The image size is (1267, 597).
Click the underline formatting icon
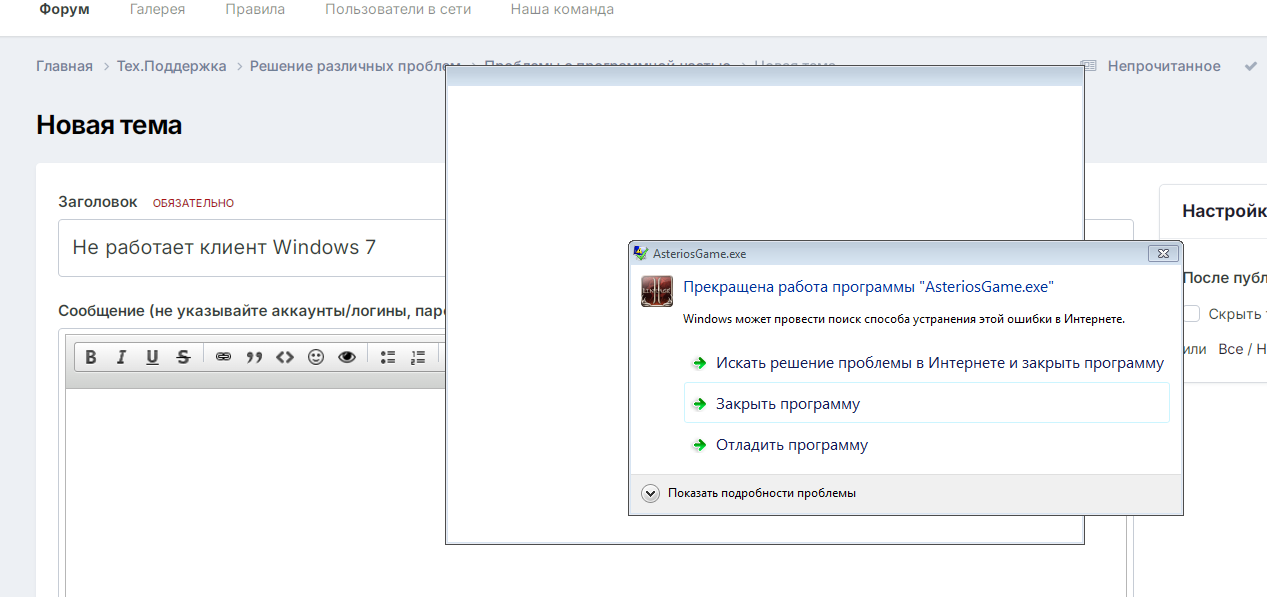(152, 357)
